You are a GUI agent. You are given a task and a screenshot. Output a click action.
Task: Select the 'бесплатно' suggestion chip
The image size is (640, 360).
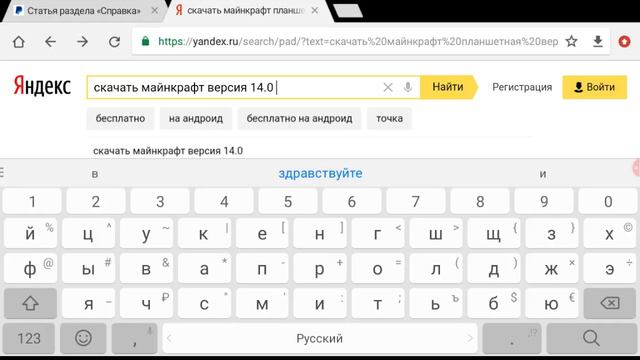[x=120, y=118]
